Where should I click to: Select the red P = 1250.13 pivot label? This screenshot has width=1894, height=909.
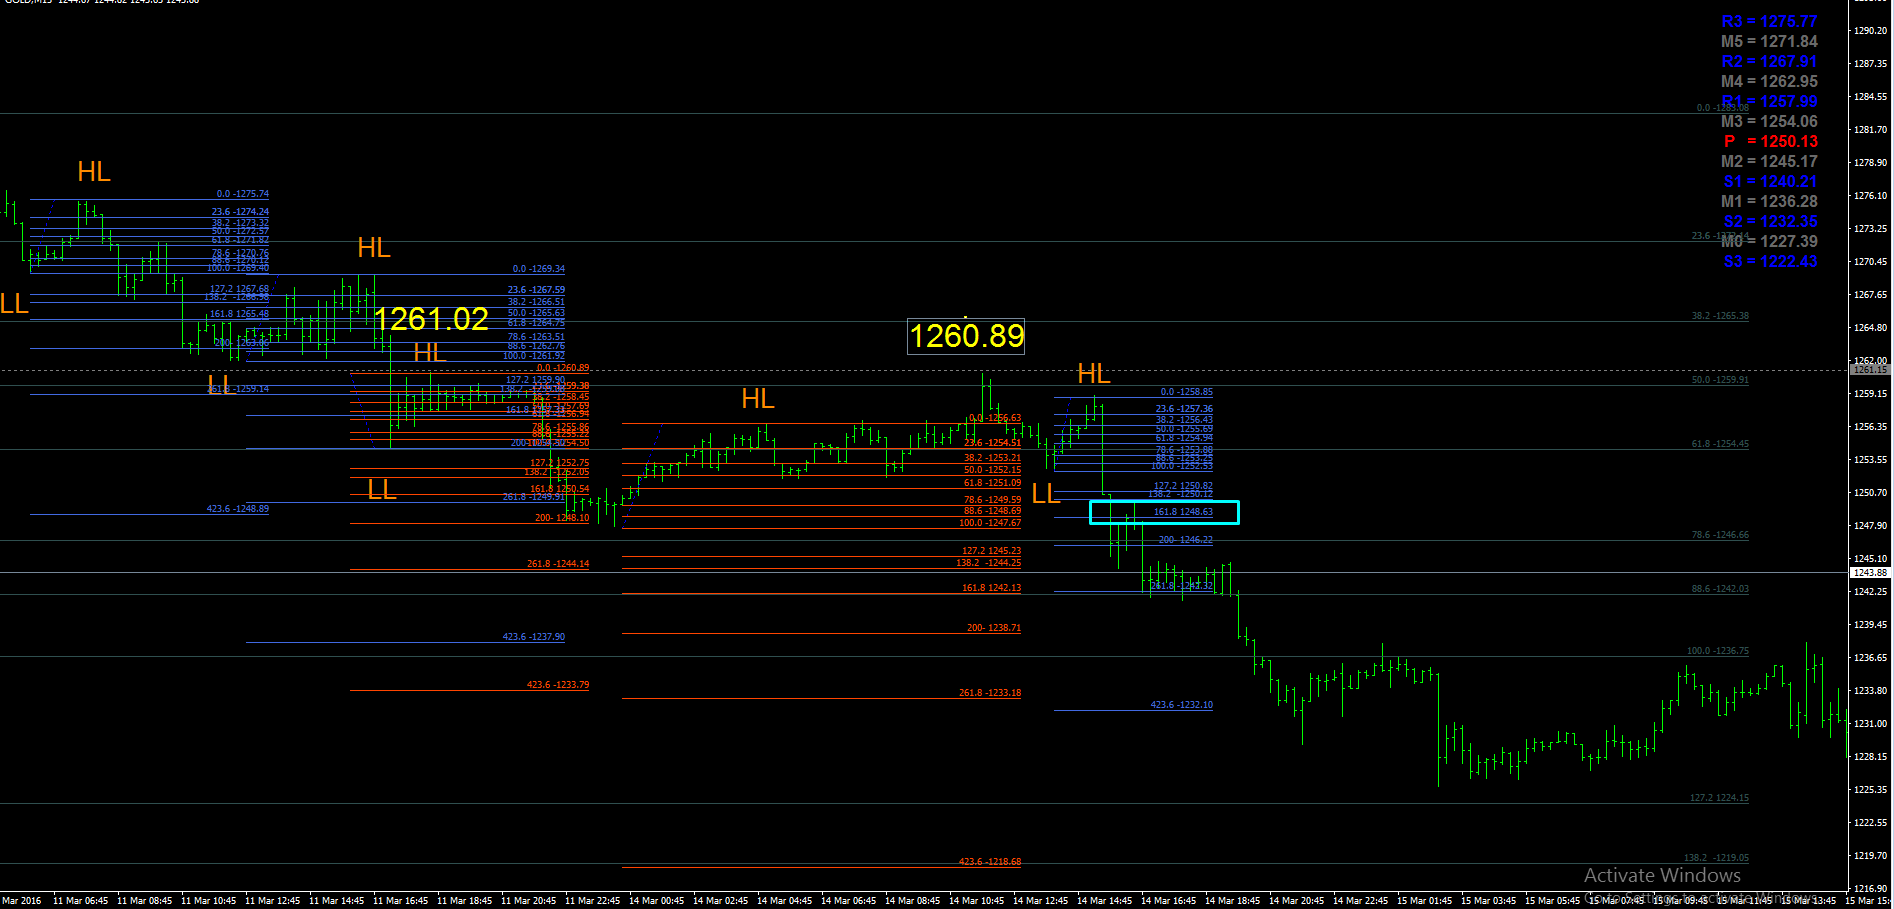pos(1771,142)
